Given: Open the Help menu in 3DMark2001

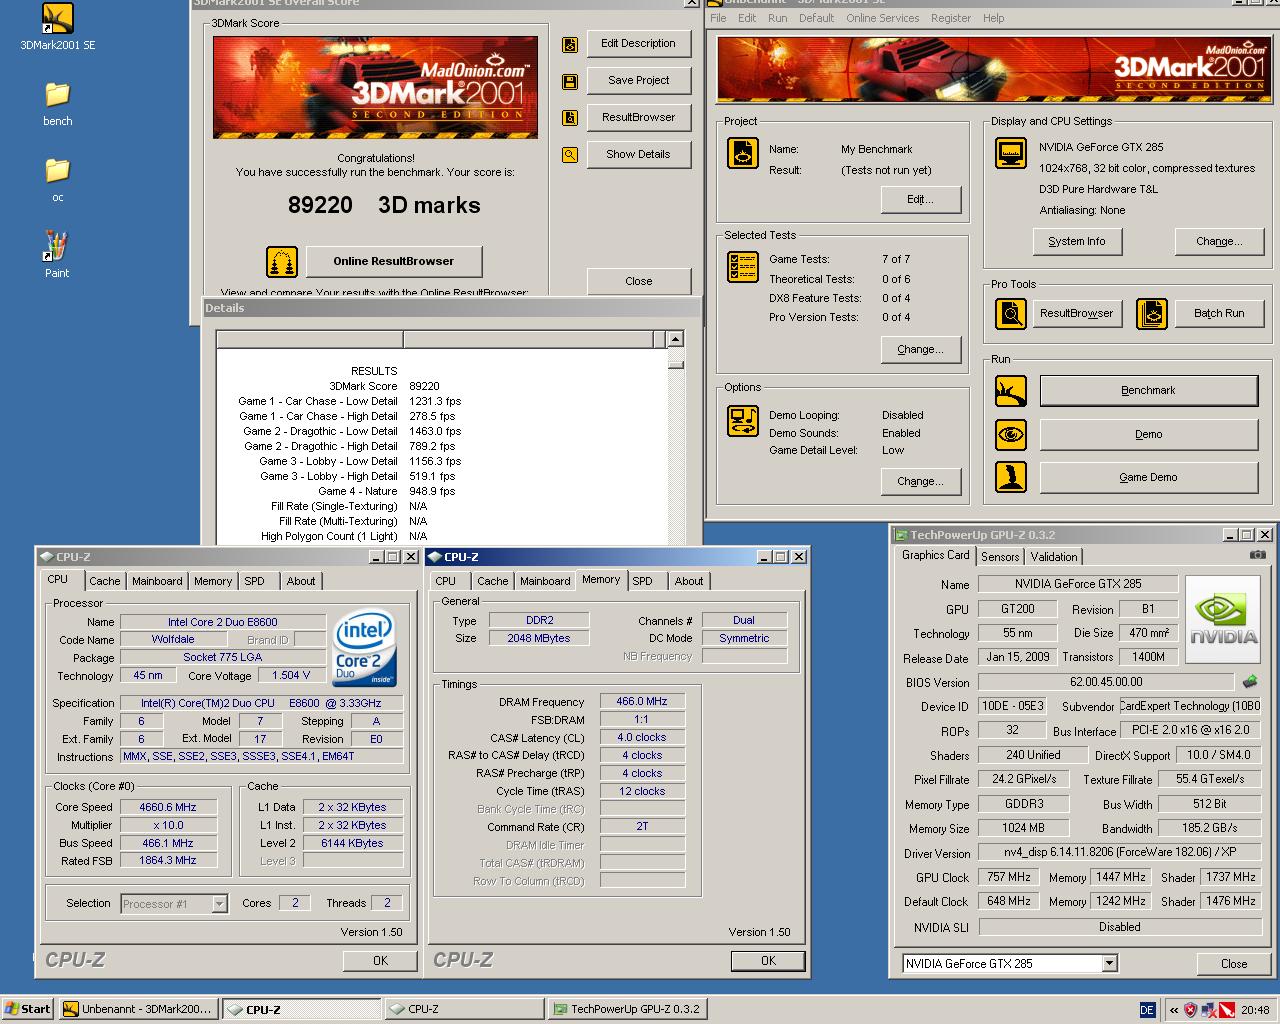Looking at the screenshot, I should pyautogui.click(x=993, y=18).
